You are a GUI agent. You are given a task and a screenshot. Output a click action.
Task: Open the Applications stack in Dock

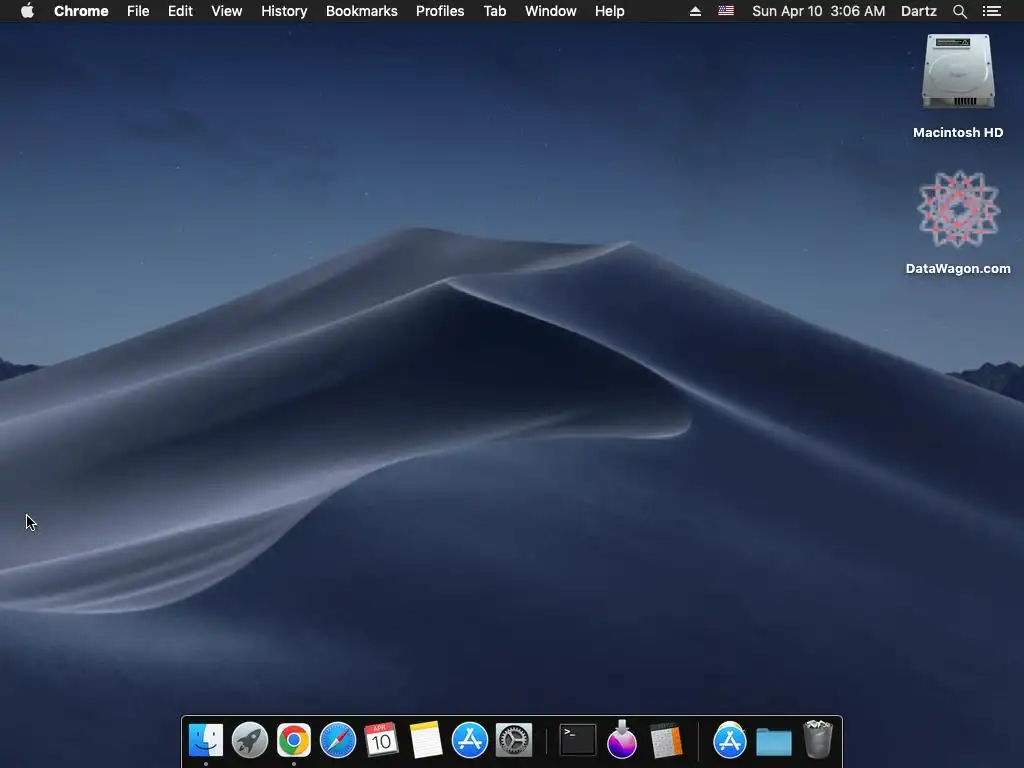coord(729,741)
